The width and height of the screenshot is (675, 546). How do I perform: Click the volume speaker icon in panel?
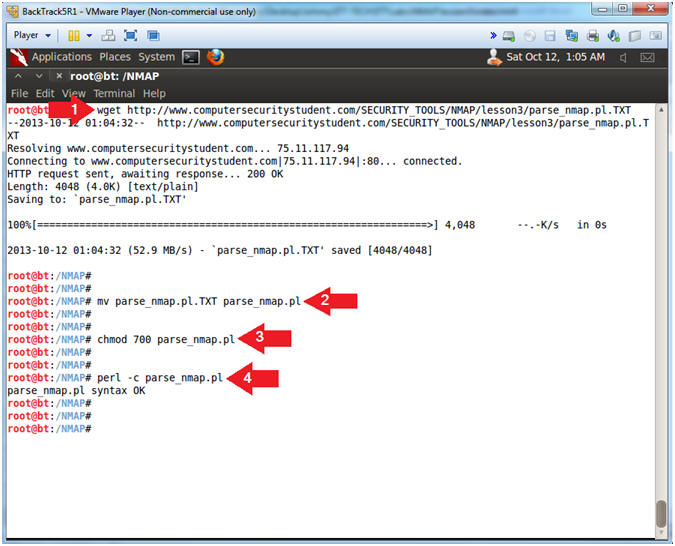pos(623,58)
